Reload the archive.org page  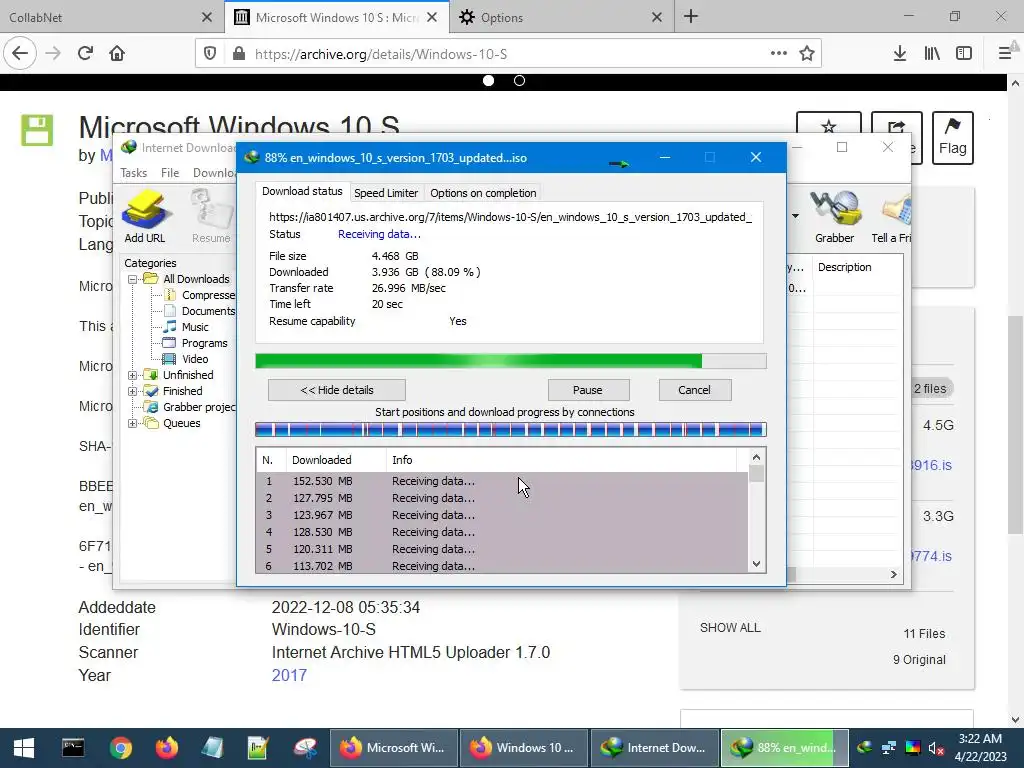85,54
